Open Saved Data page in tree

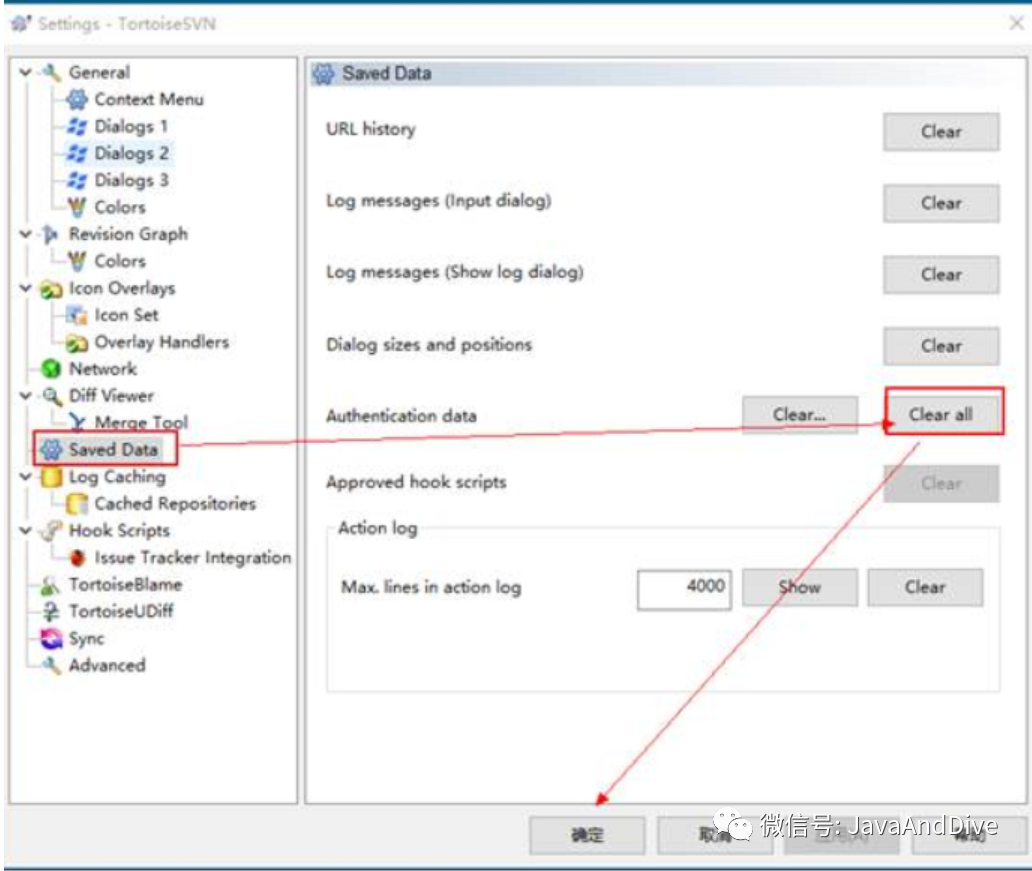click(113, 450)
